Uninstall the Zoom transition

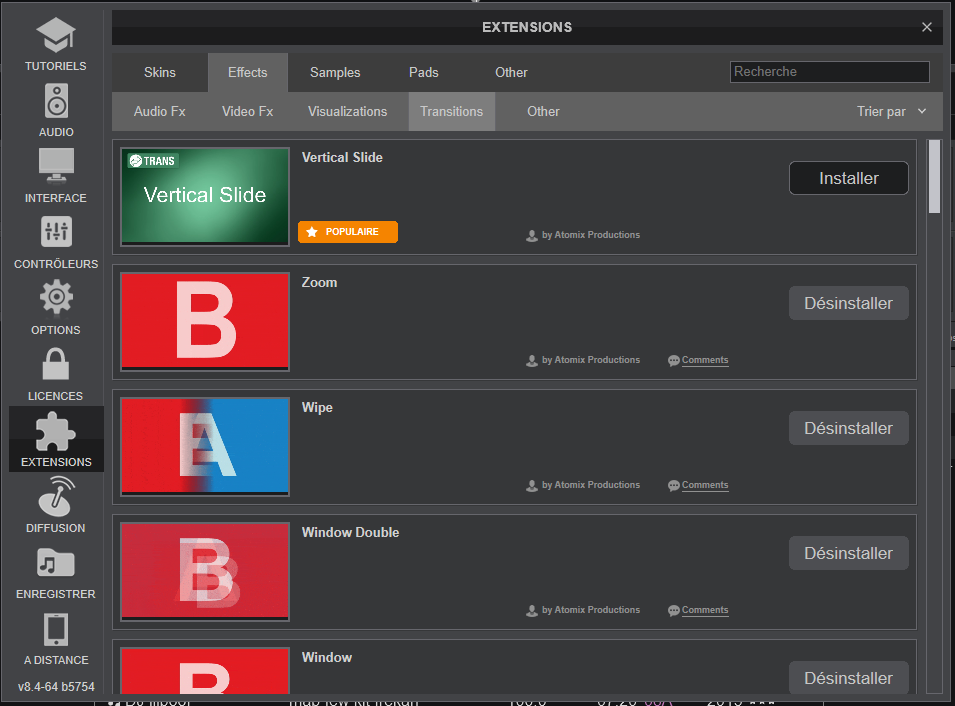click(848, 303)
